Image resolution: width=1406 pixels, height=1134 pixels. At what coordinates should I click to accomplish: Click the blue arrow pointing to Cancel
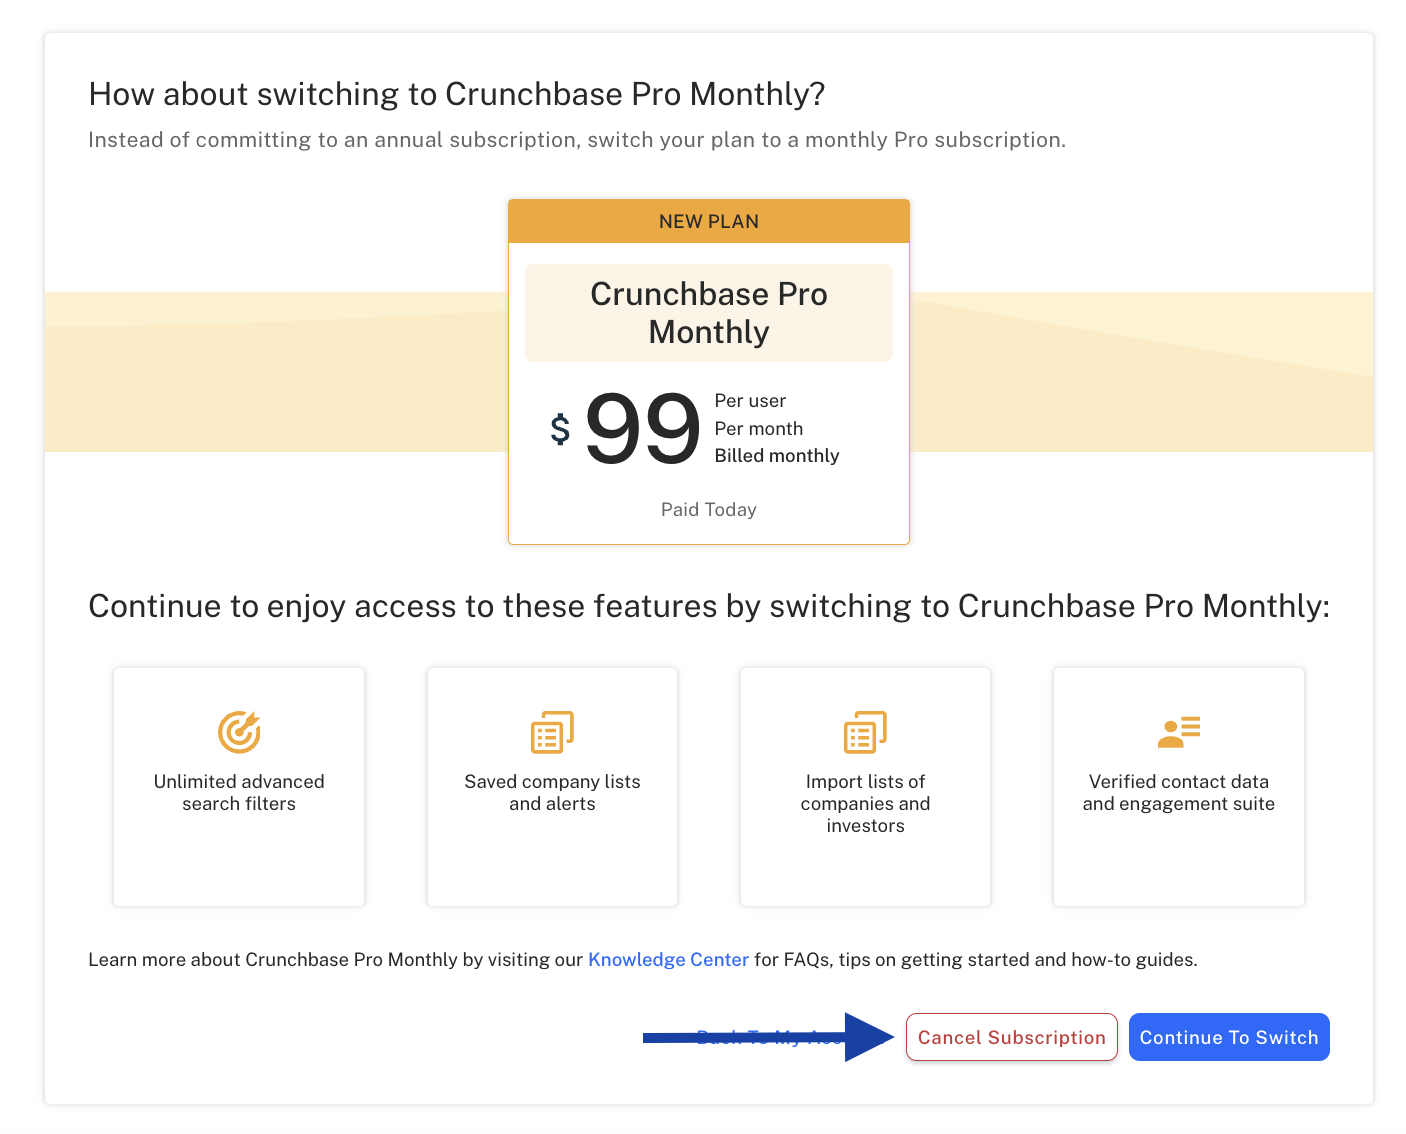[768, 1037]
